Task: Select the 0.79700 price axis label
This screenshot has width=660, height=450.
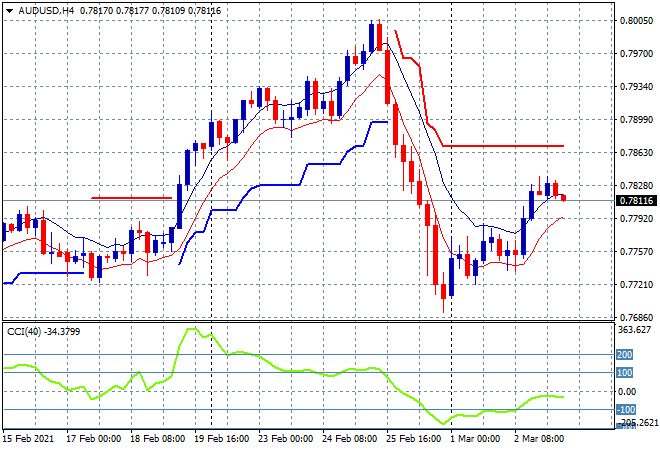Action: (x=636, y=54)
